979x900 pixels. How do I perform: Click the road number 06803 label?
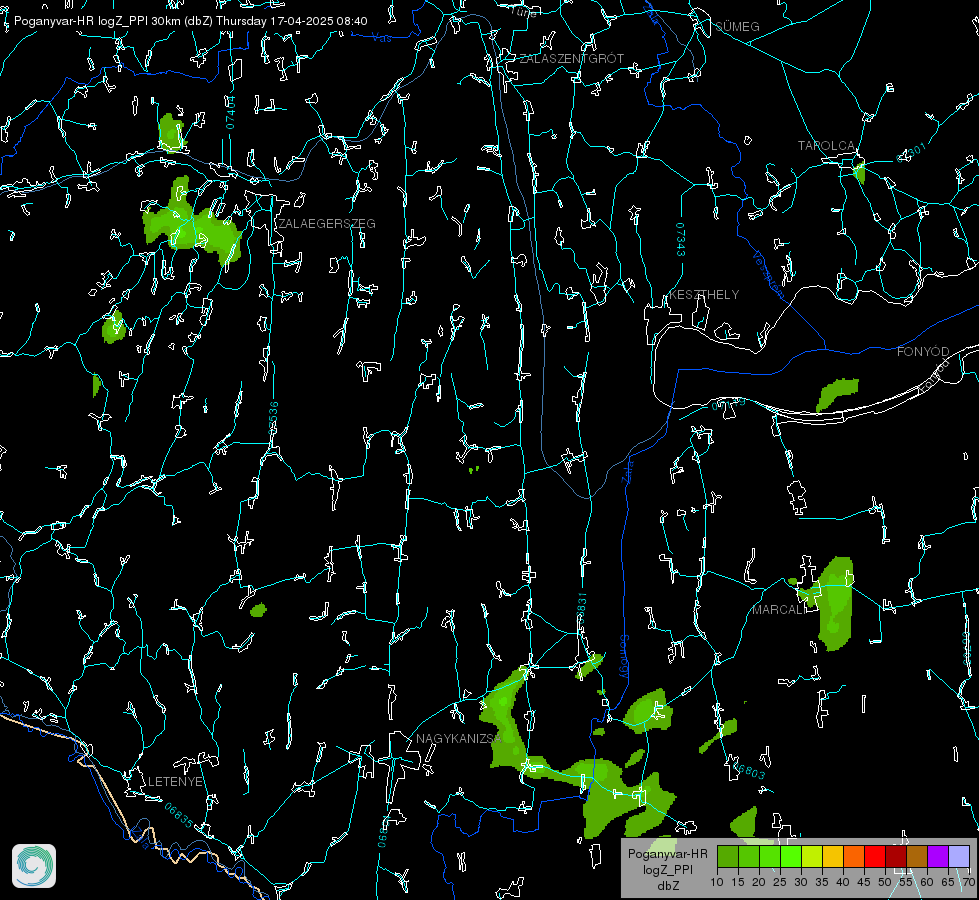[x=750, y=771]
